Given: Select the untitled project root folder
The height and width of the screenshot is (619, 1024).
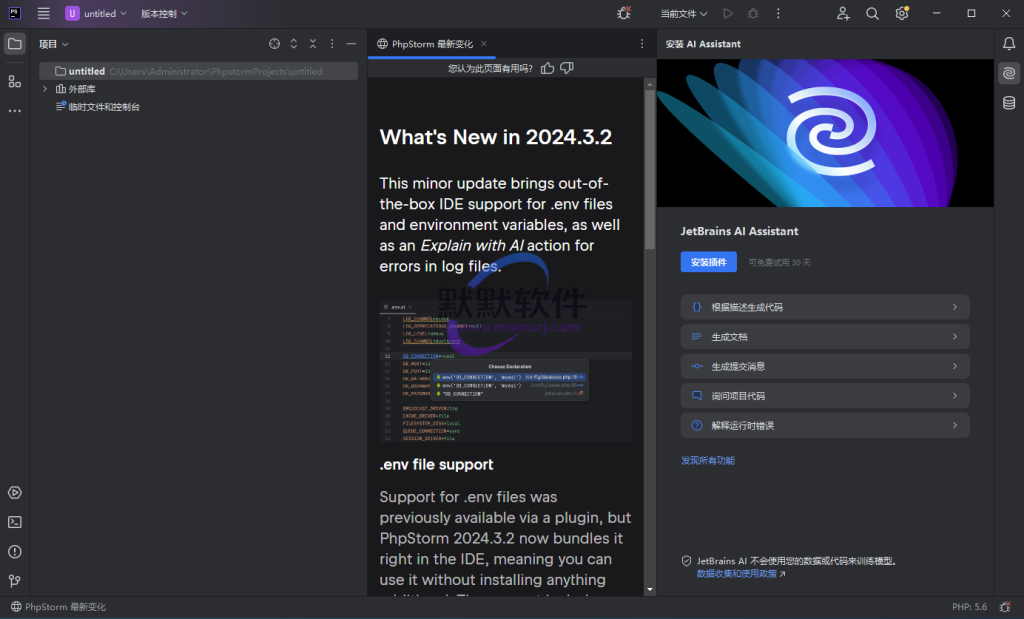Looking at the screenshot, I should (199, 71).
